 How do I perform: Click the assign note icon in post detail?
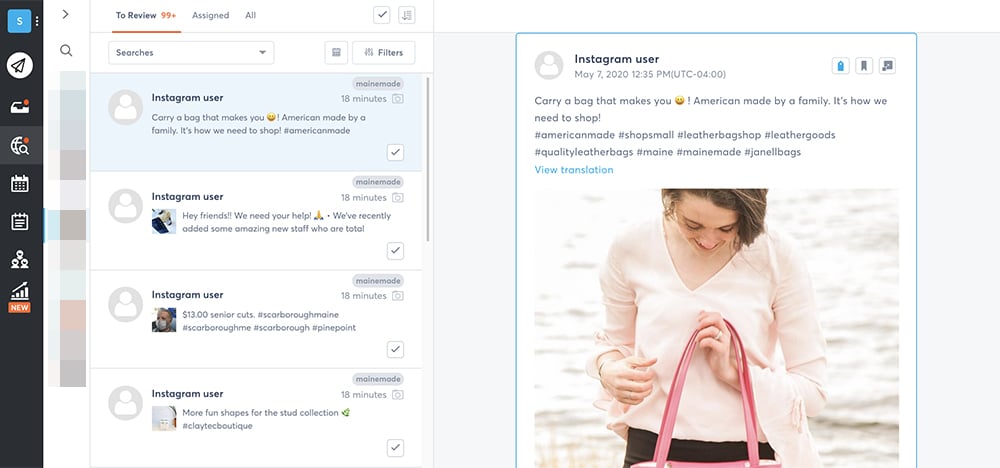[x=887, y=65]
